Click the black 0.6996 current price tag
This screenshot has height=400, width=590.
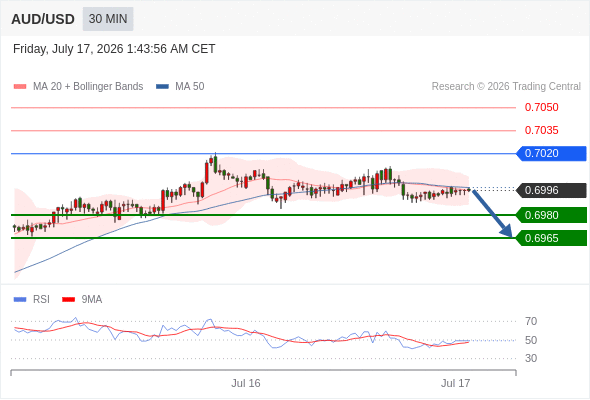[x=551, y=190]
